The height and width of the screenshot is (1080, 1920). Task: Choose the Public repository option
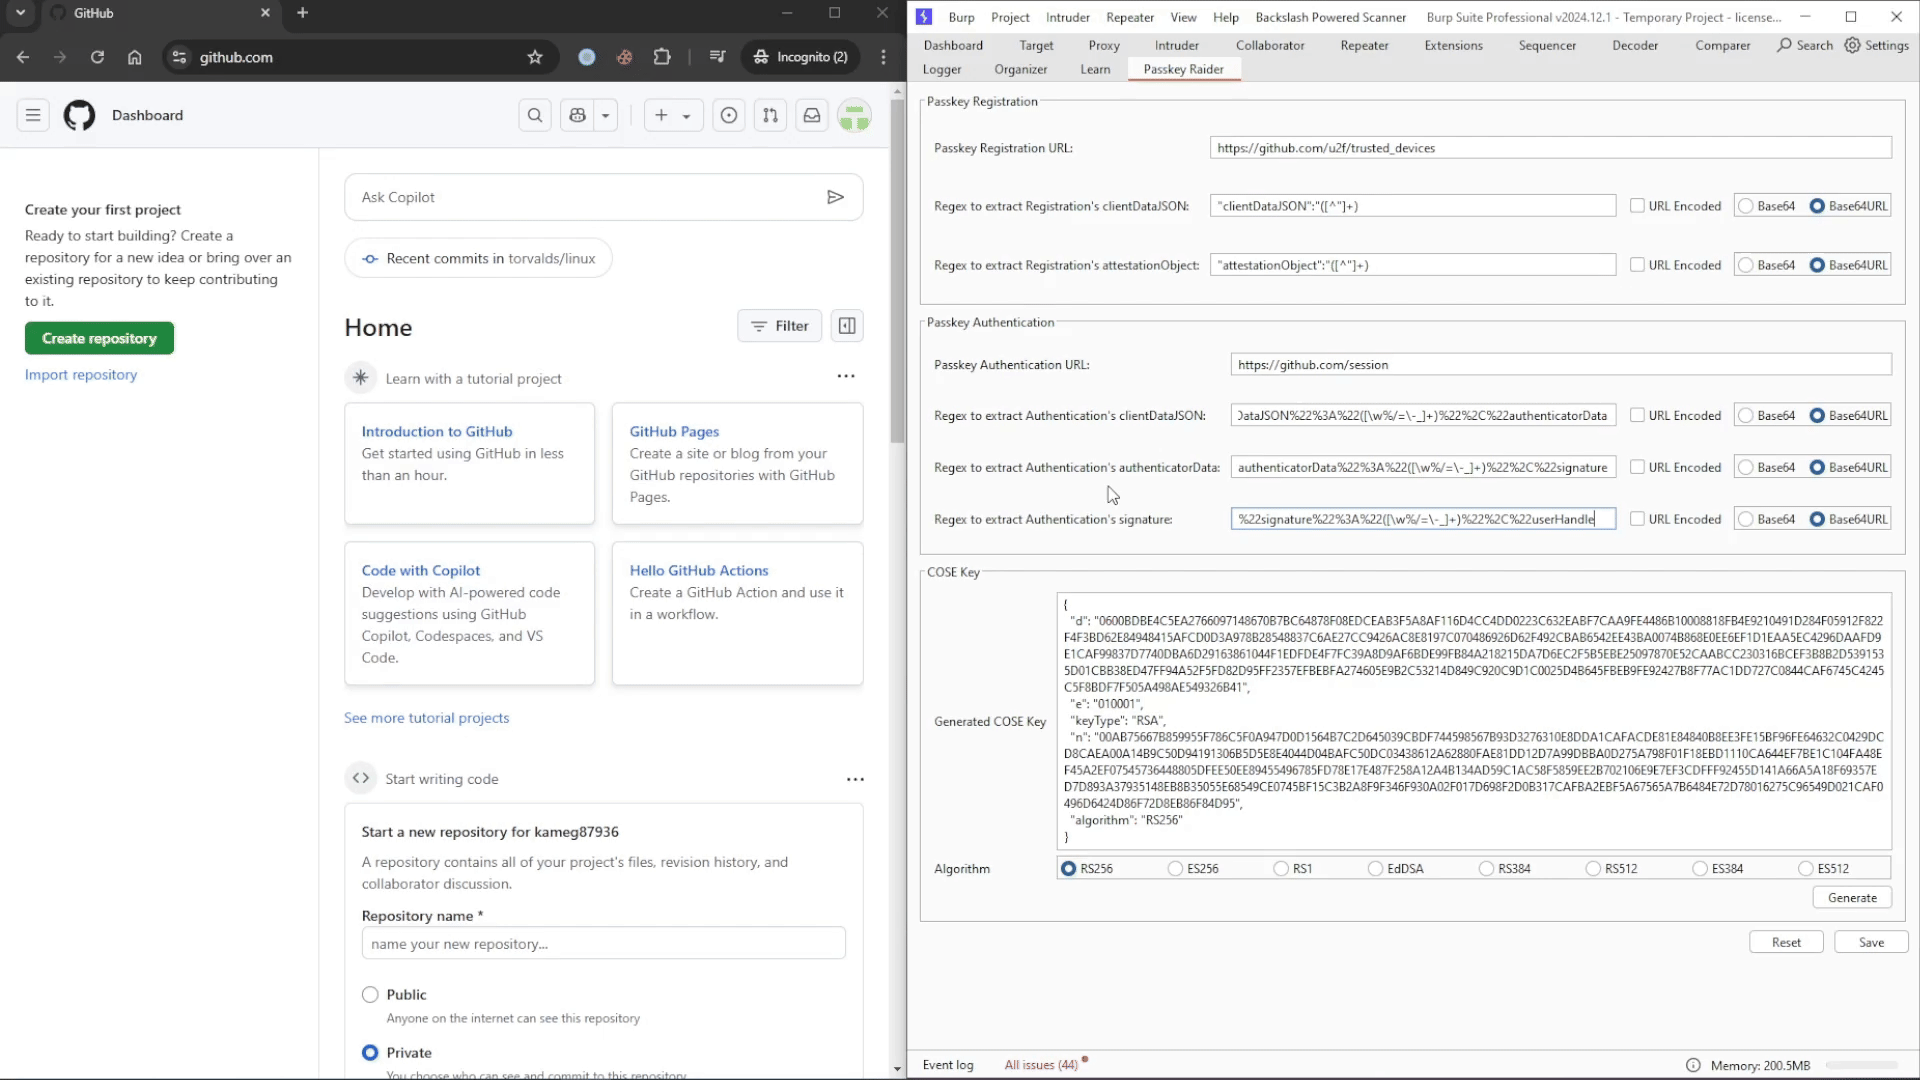pyautogui.click(x=370, y=995)
